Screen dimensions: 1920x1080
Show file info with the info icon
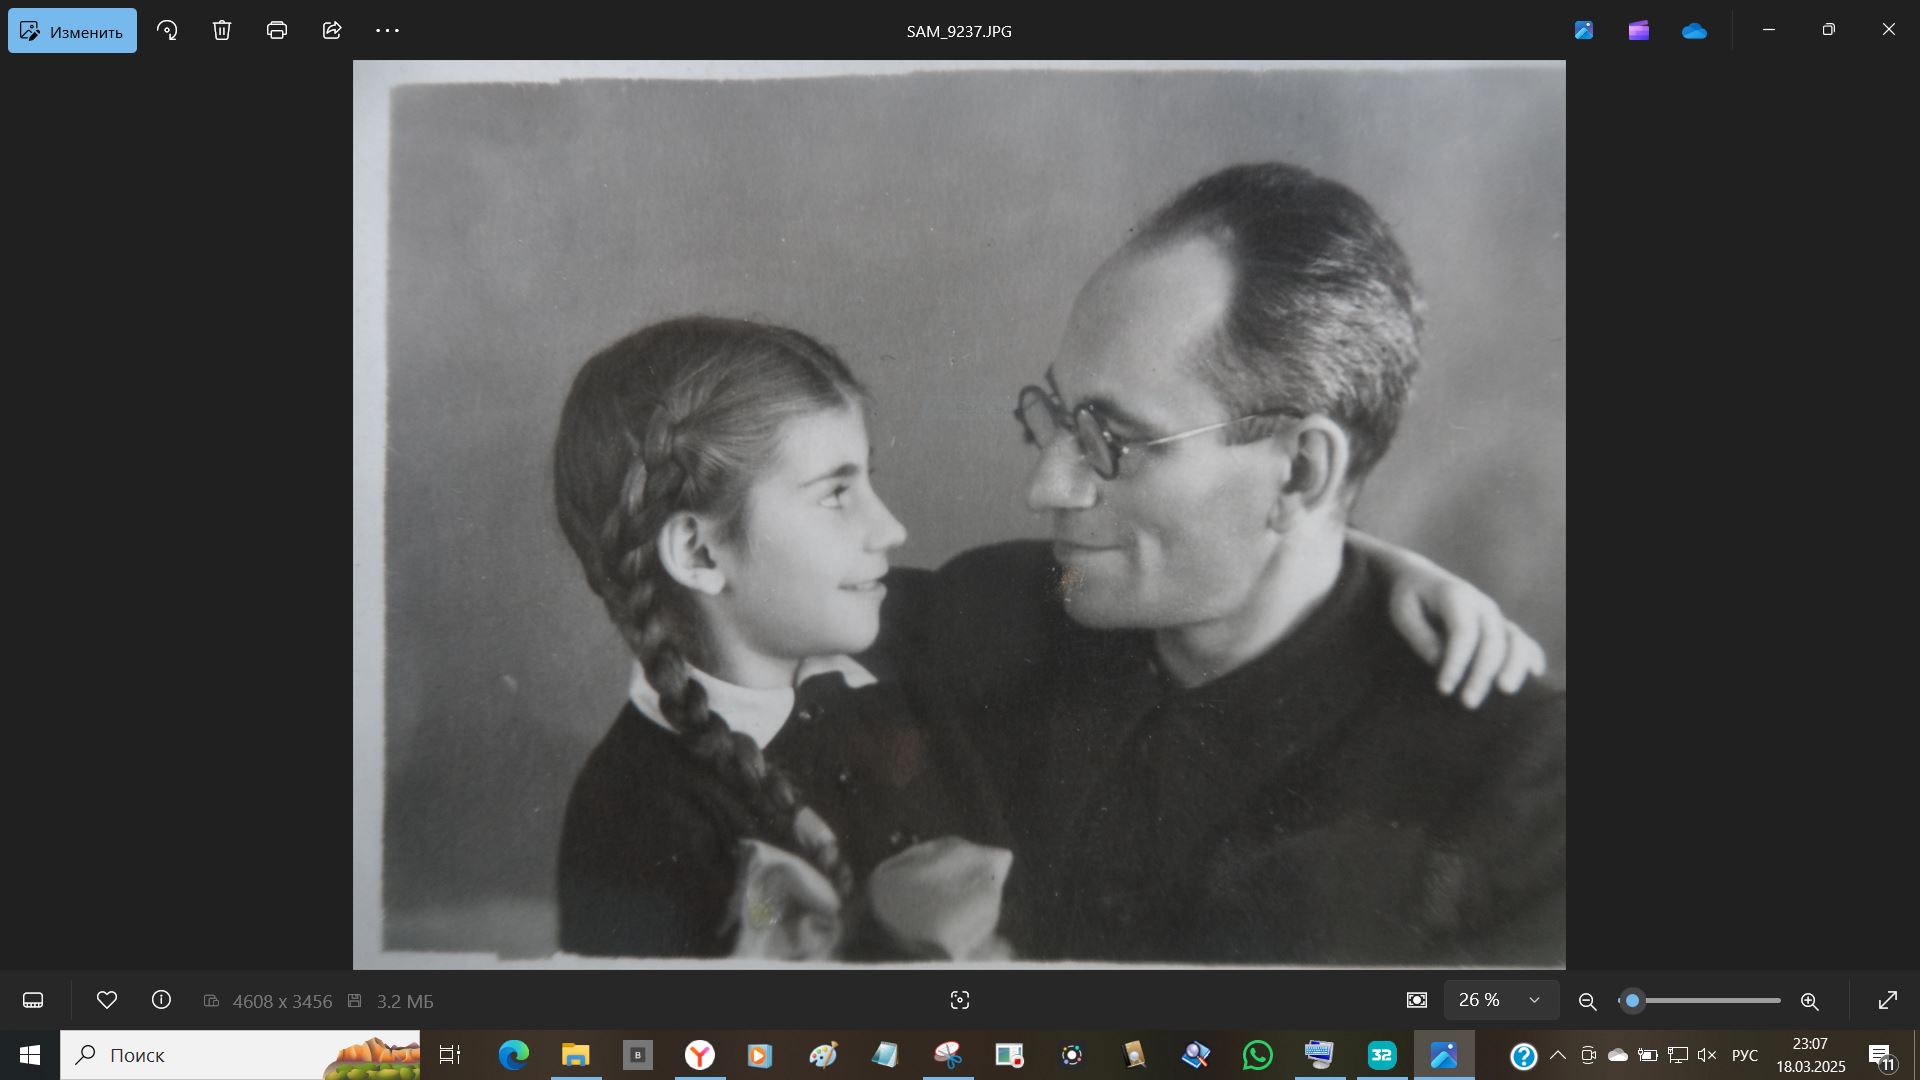[x=161, y=1000]
